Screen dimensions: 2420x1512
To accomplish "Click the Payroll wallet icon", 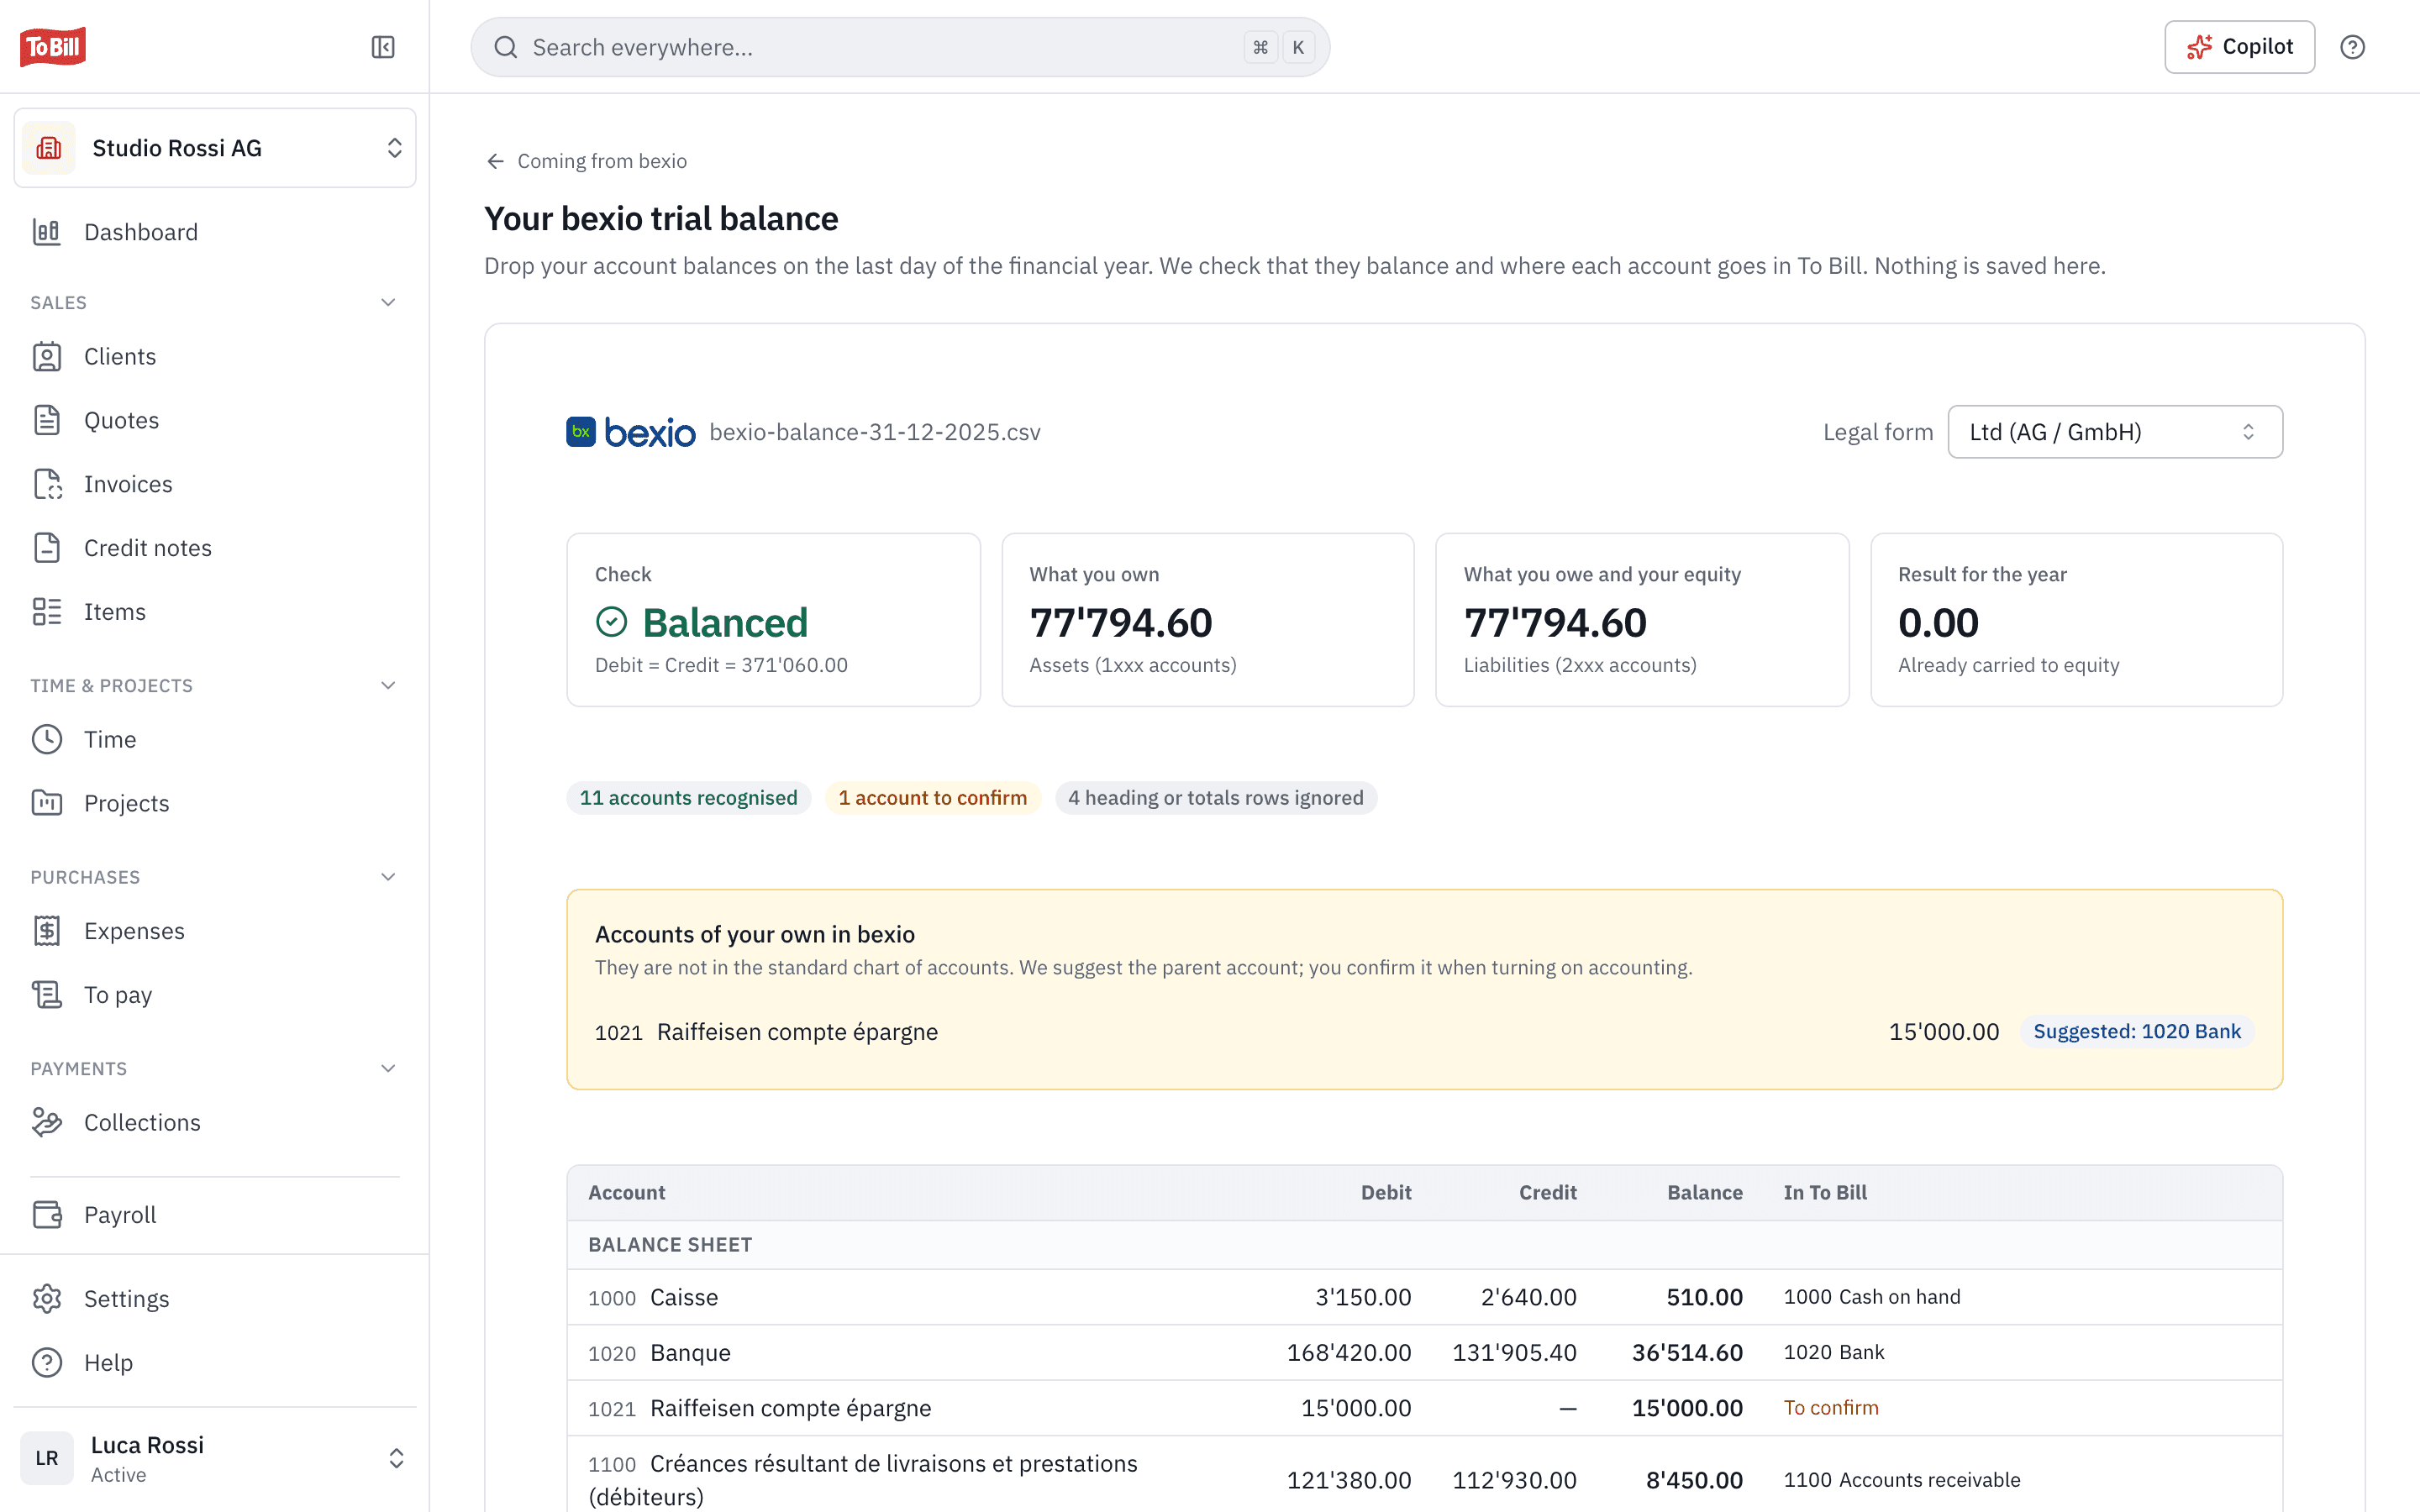I will [47, 1215].
